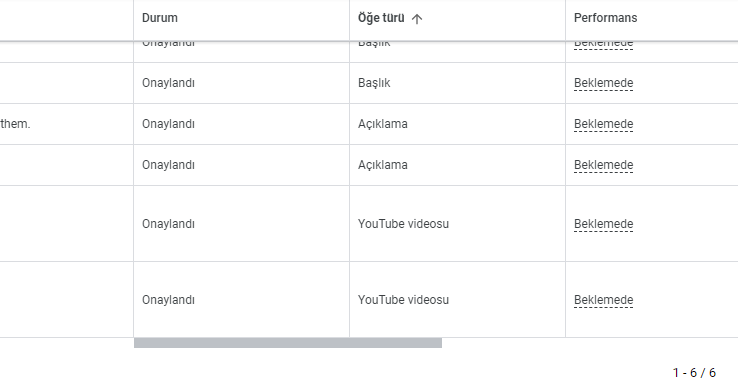
Task: Click Onaylandı status in the Başlık row
Action: tap(168, 83)
